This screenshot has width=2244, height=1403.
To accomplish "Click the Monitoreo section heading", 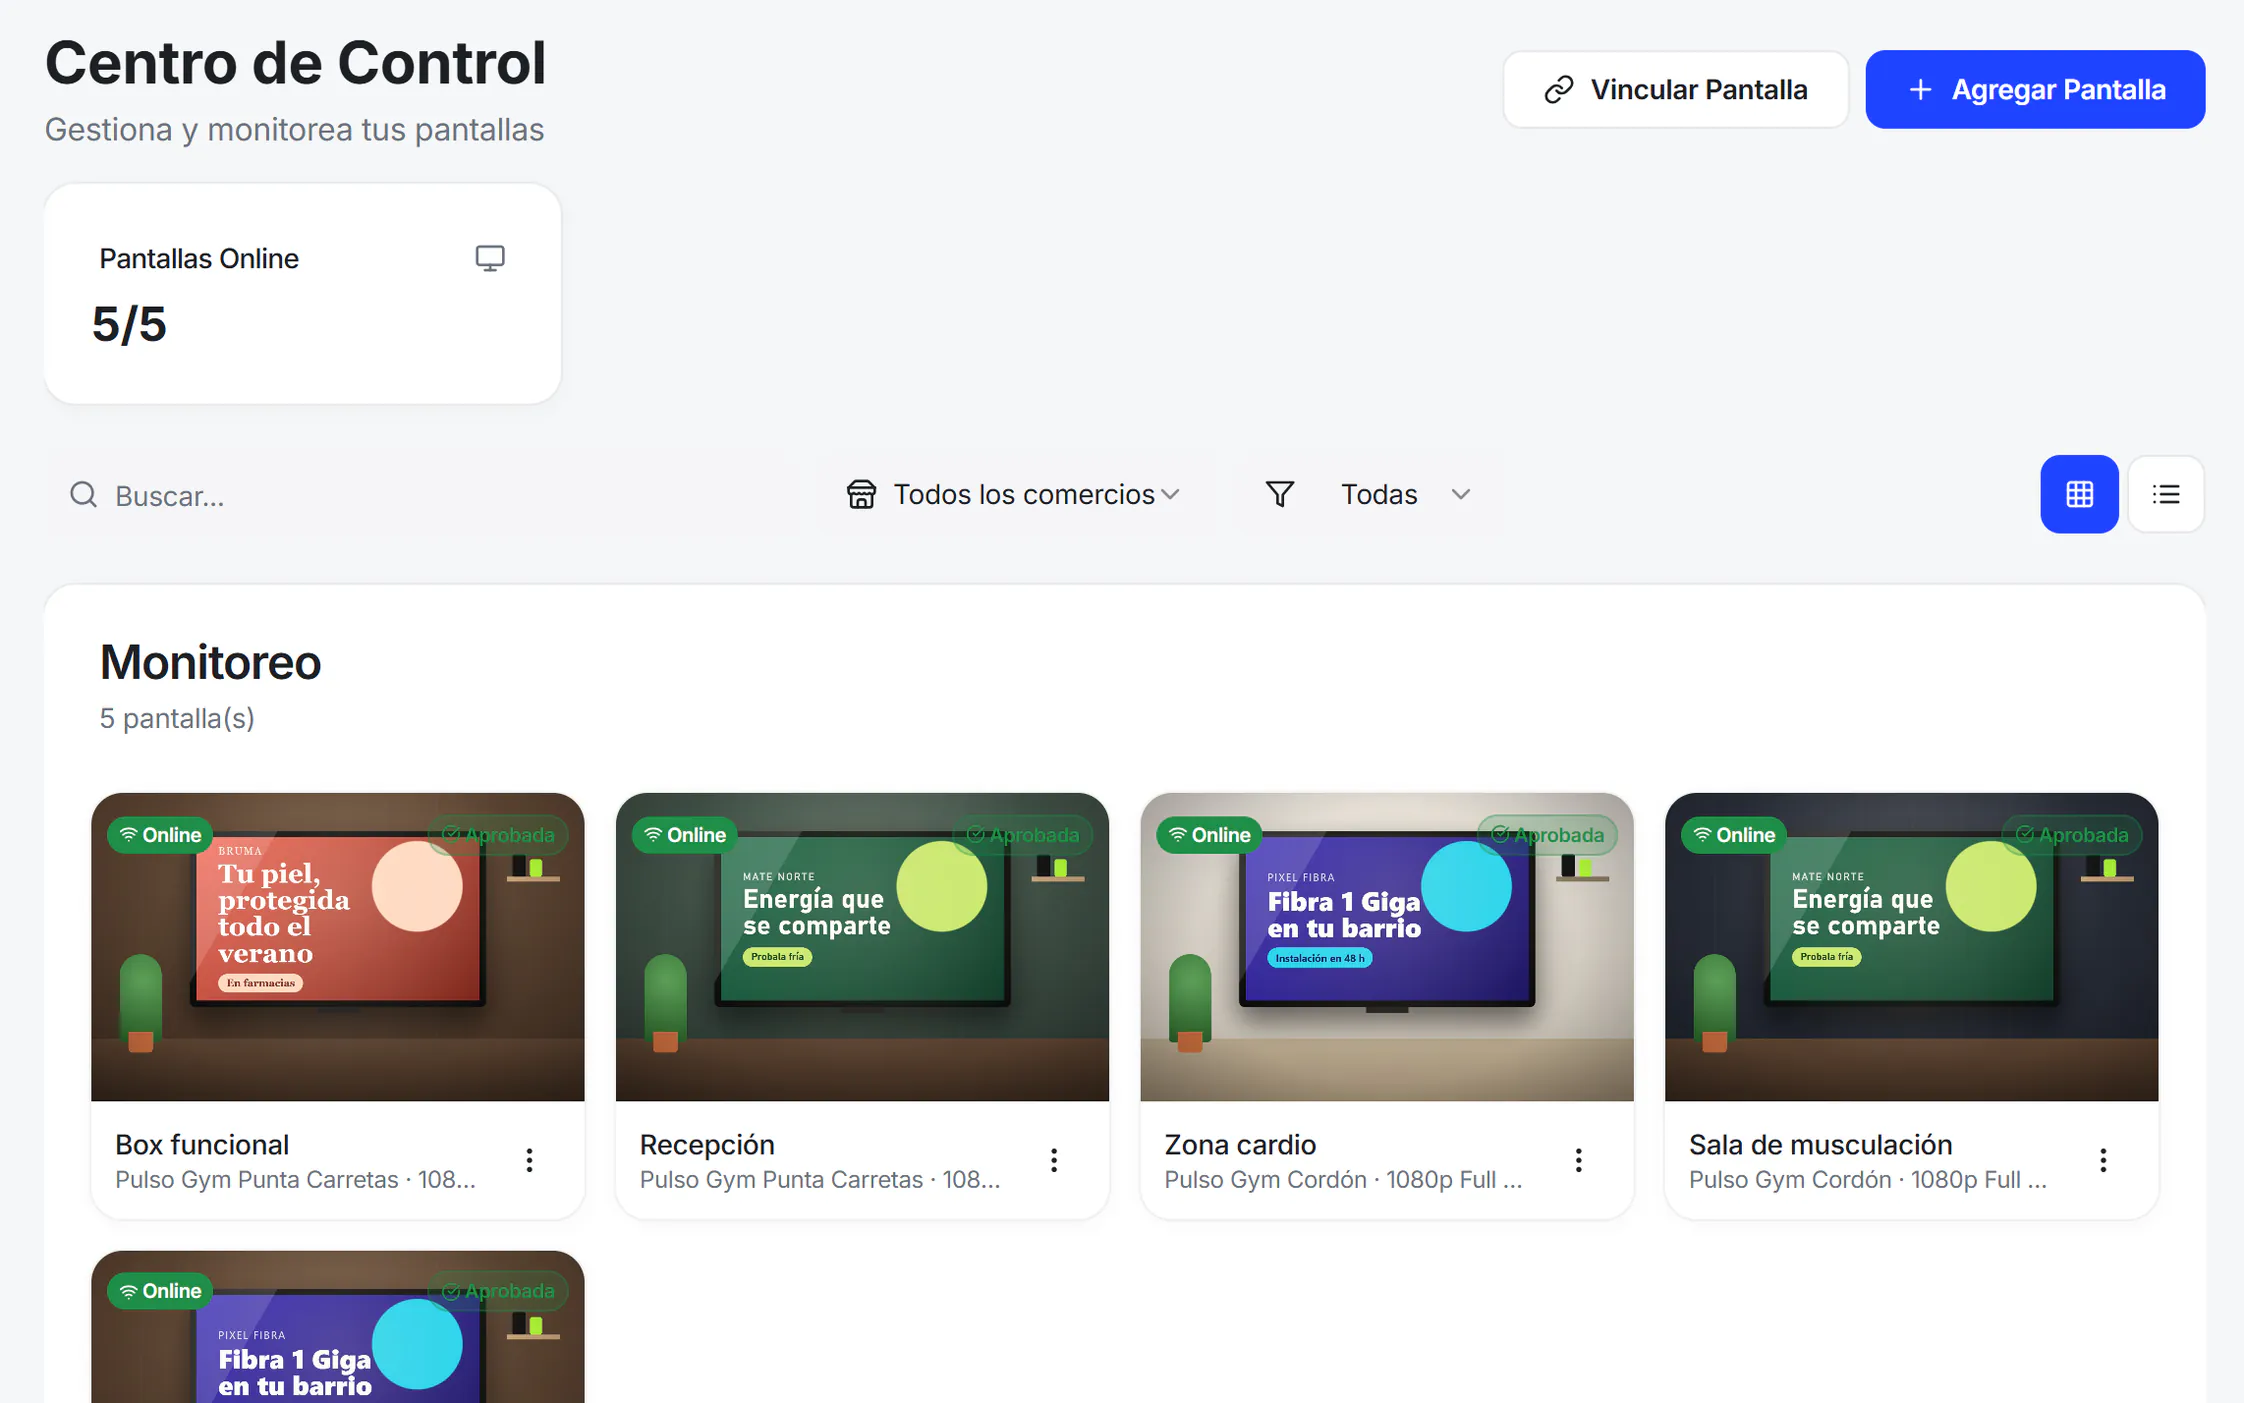I will coord(210,662).
